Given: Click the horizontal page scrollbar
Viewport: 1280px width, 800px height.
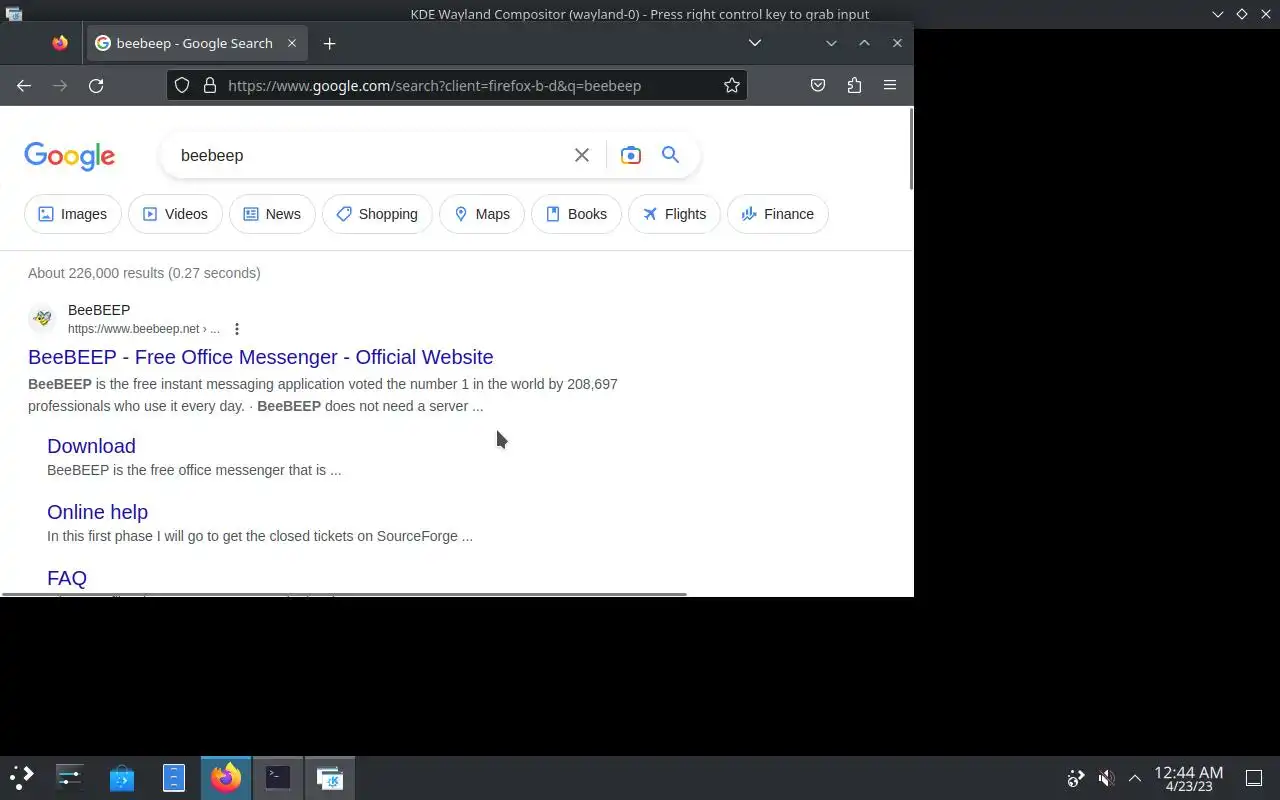Looking at the screenshot, I should point(344,594).
